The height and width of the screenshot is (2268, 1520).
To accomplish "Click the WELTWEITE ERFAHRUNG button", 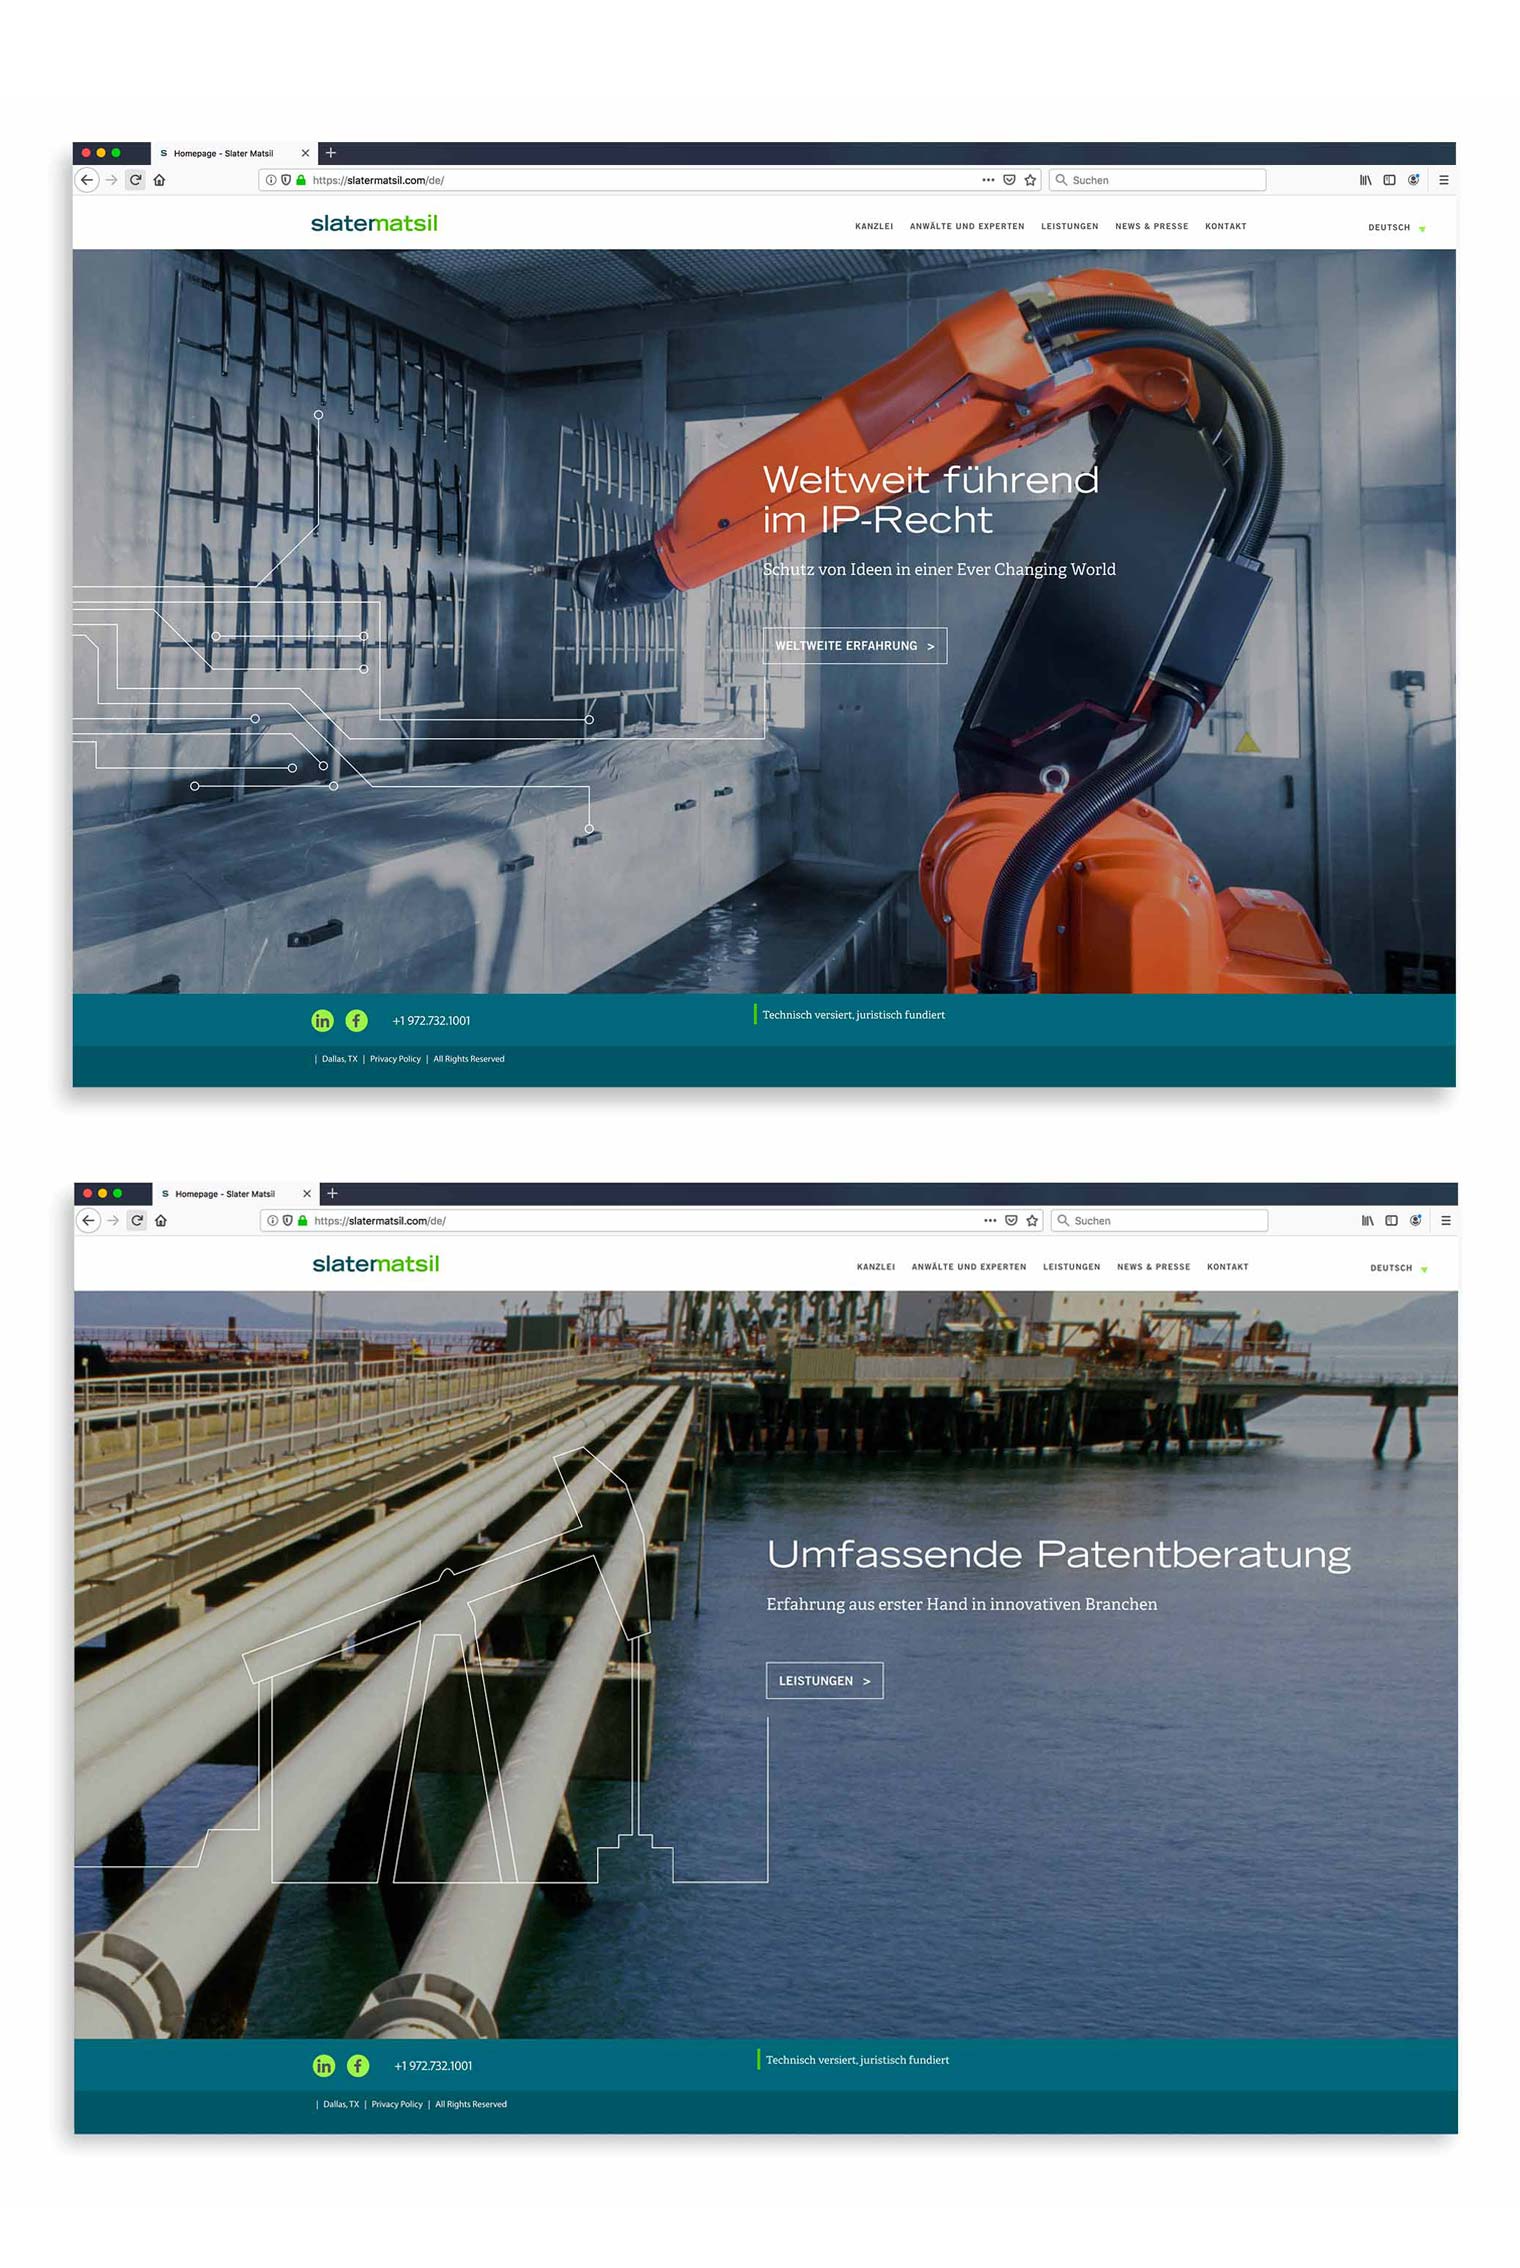I will click(x=855, y=646).
